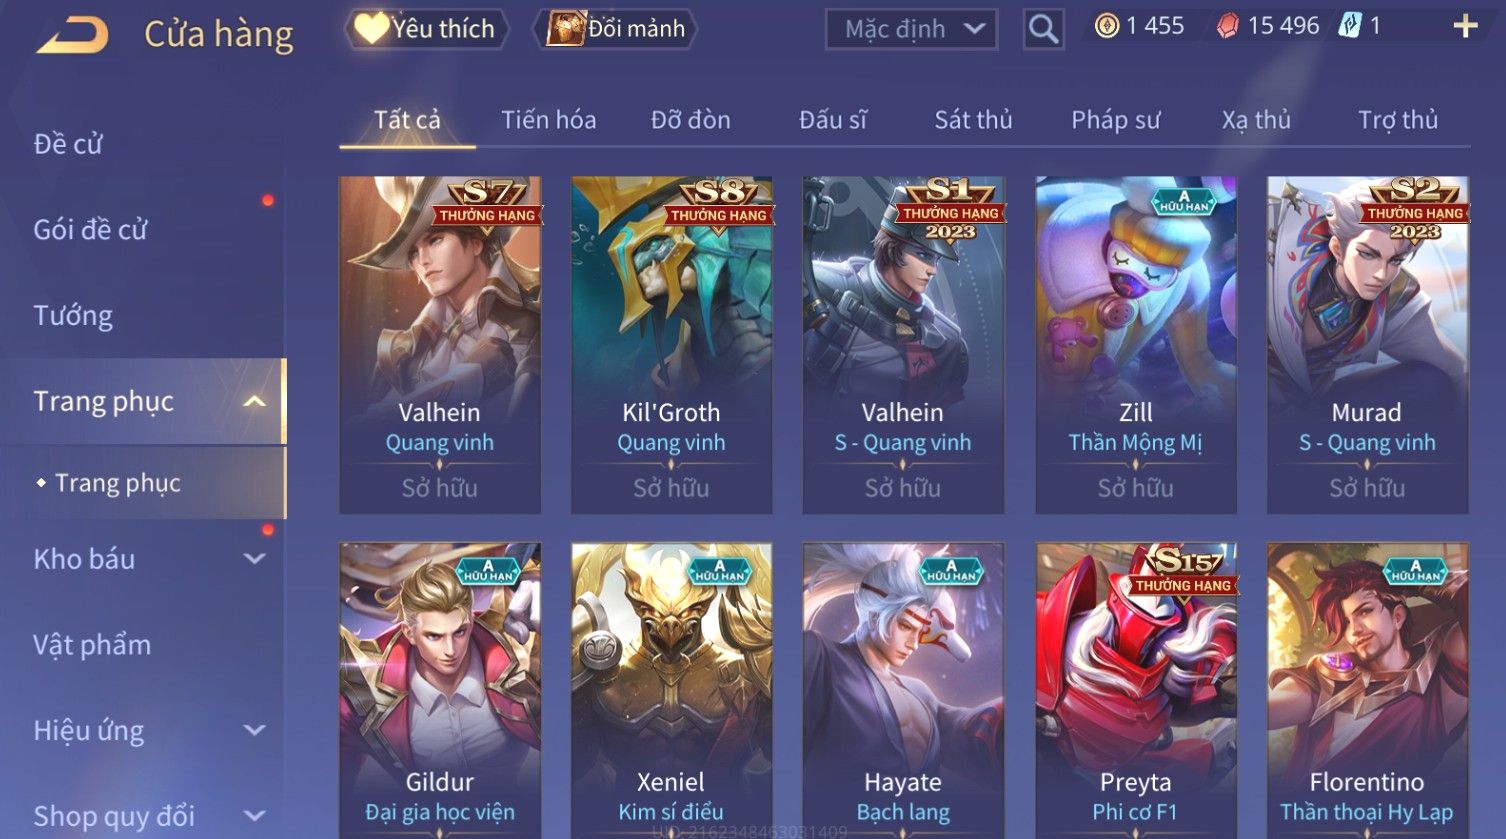This screenshot has height=839, width=1506.
Task: Collapse the Trang phục section chevron
Action: pos(255,401)
